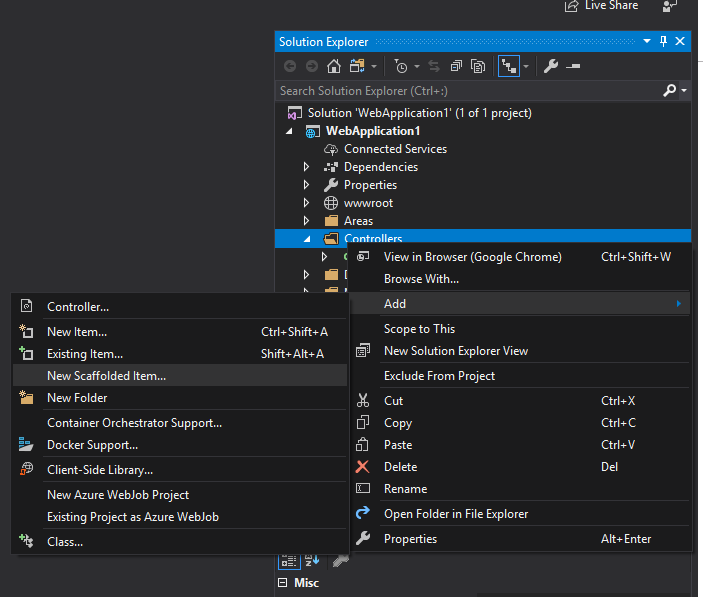The height and width of the screenshot is (597, 703).
Task: Choose Existing Item... from the submenu
Action: (180, 354)
